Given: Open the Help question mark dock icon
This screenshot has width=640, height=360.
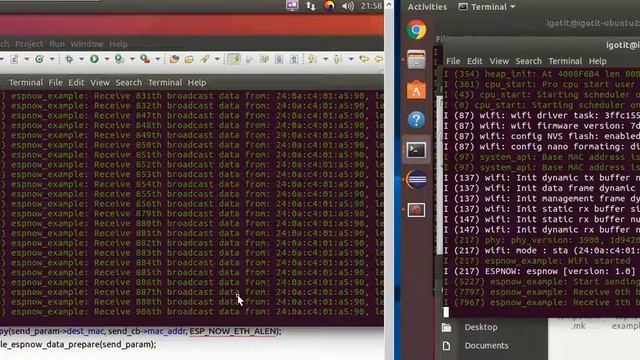Looking at the screenshot, I should (x=416, y=120).
